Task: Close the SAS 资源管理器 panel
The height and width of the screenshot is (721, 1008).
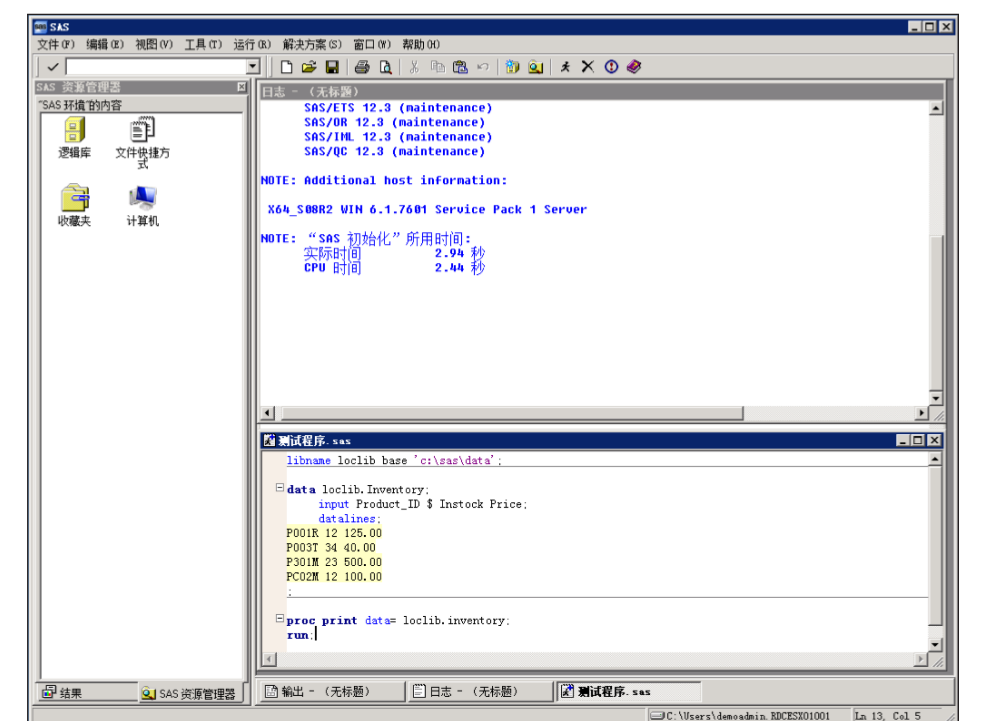Action: click(x=242, y=87)
